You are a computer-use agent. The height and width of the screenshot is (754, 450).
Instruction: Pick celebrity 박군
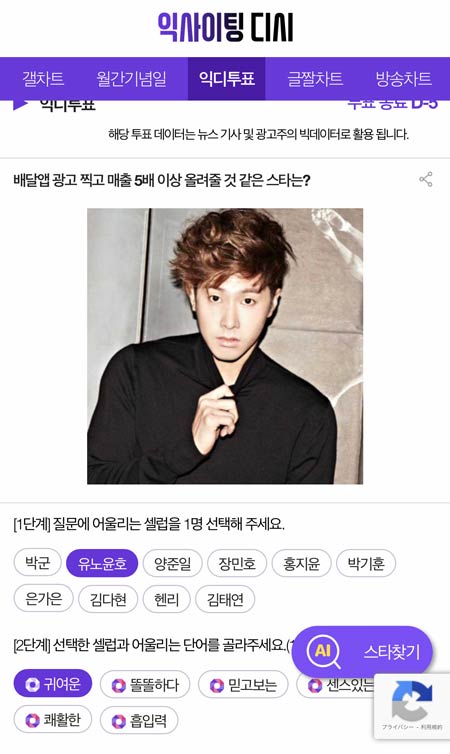[x=38, y=562]
